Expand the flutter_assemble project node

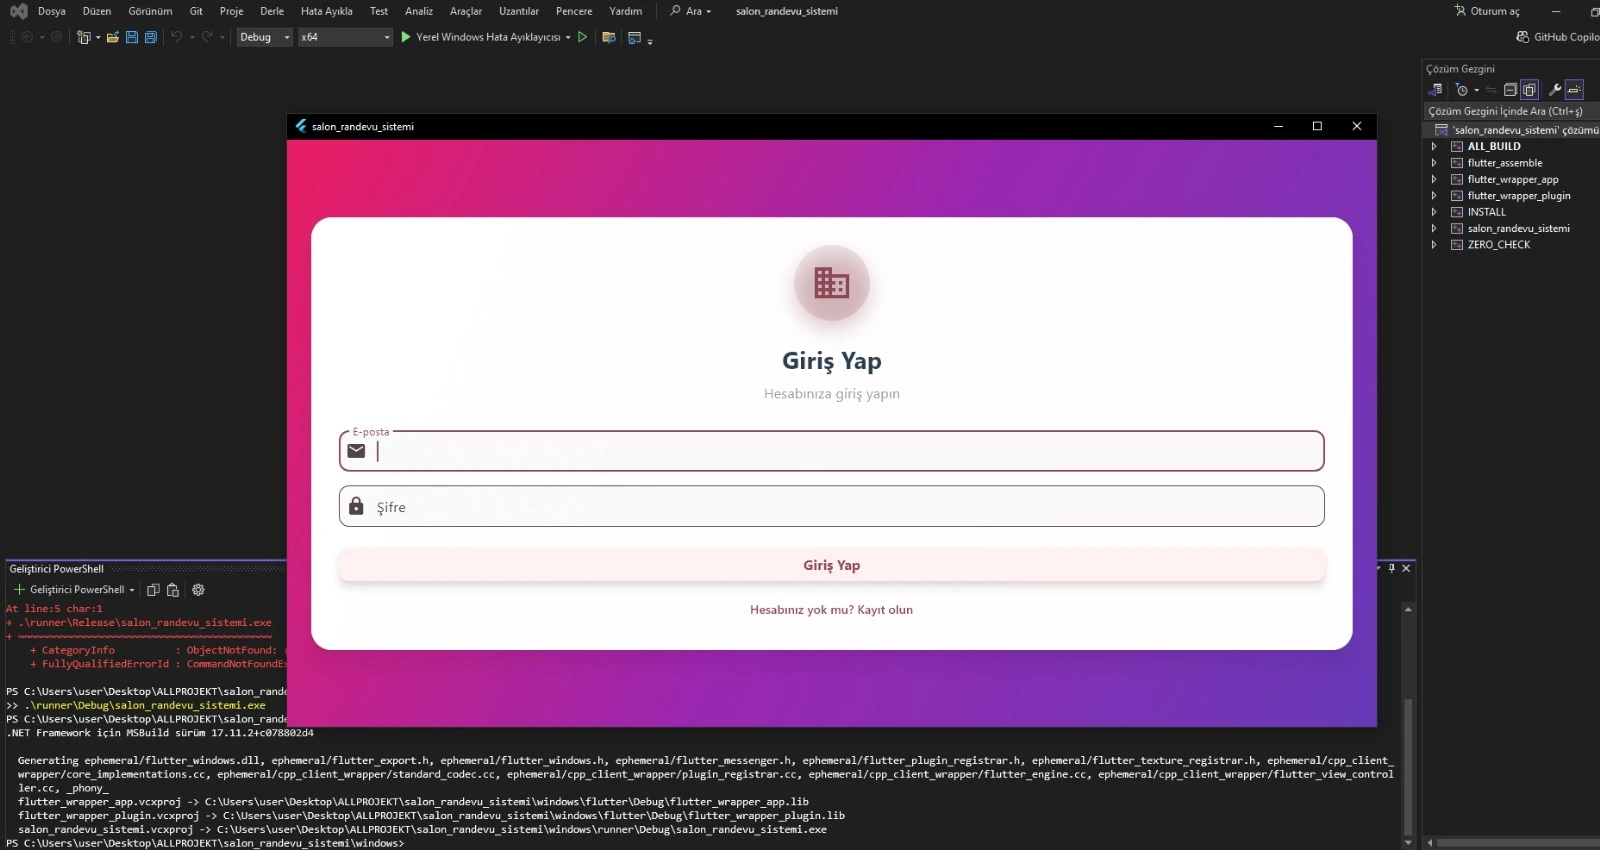1434,163
